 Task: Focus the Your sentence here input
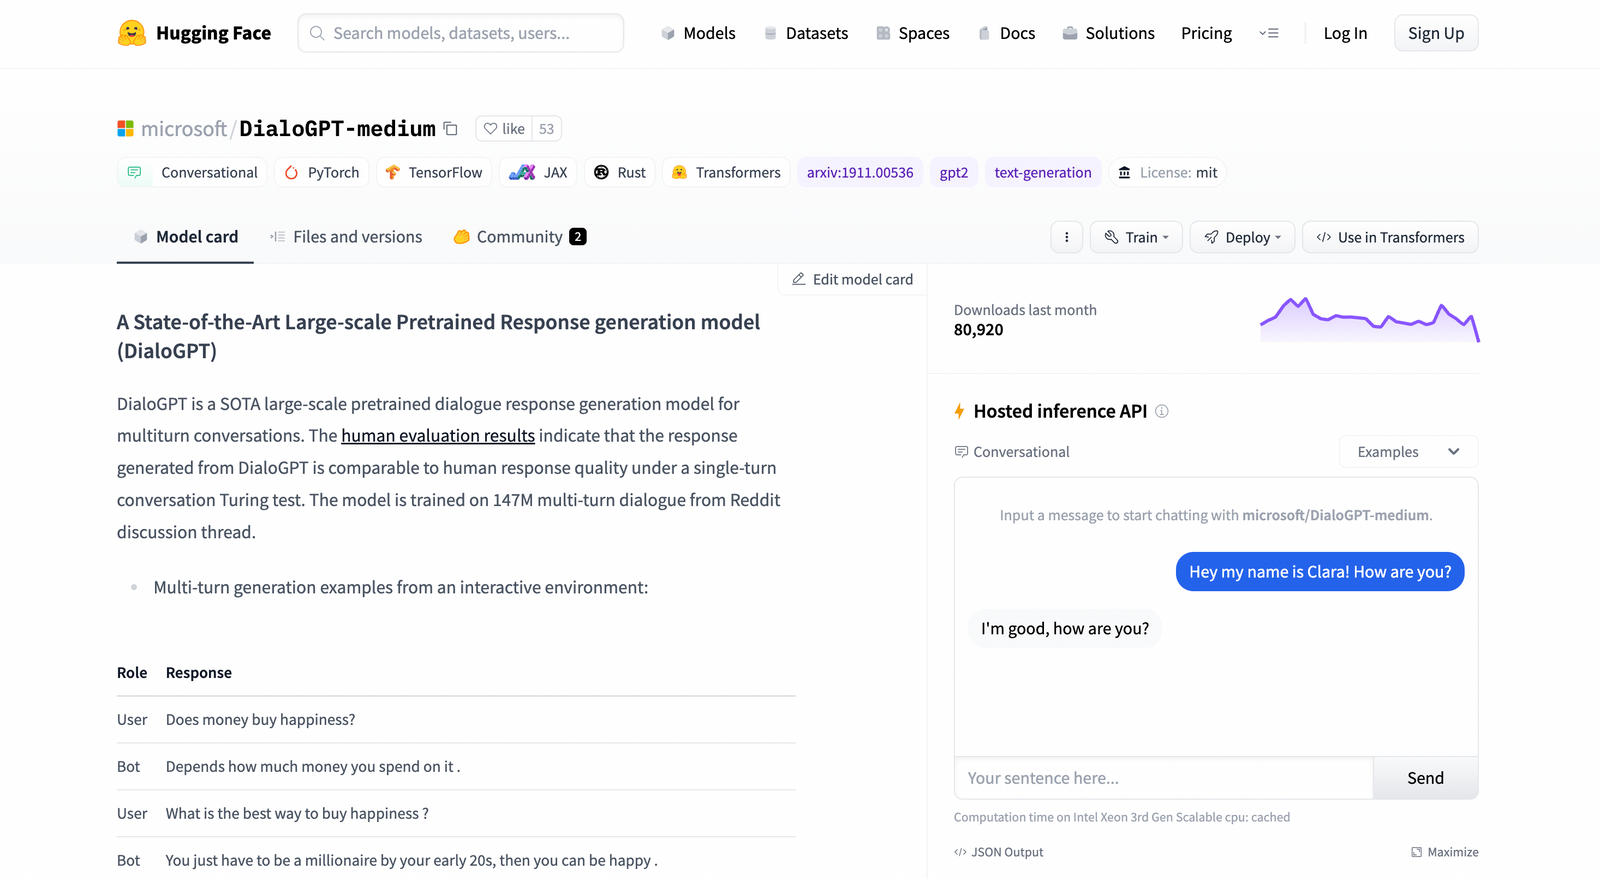coord(1164,778)
